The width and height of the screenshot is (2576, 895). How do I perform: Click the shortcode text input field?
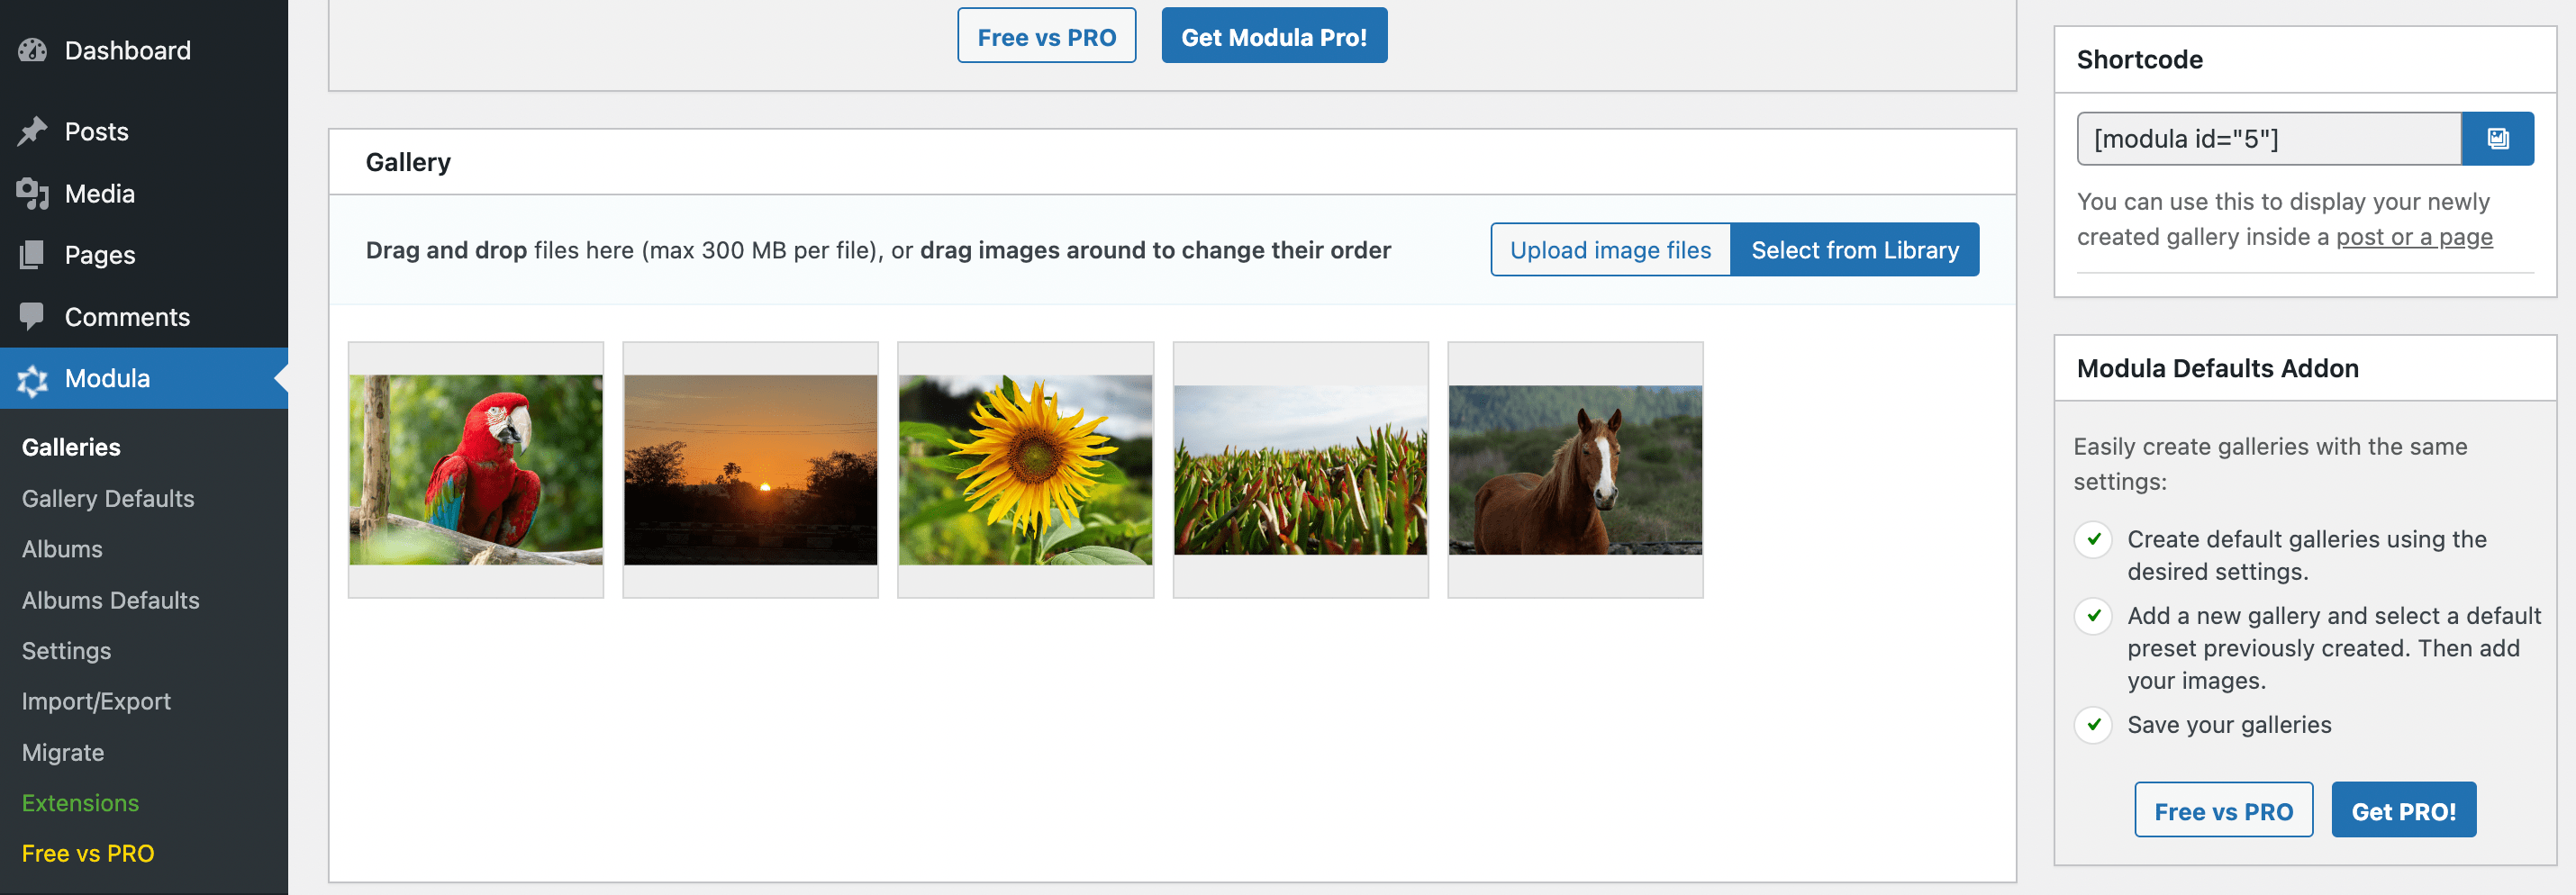[2268, 139]
